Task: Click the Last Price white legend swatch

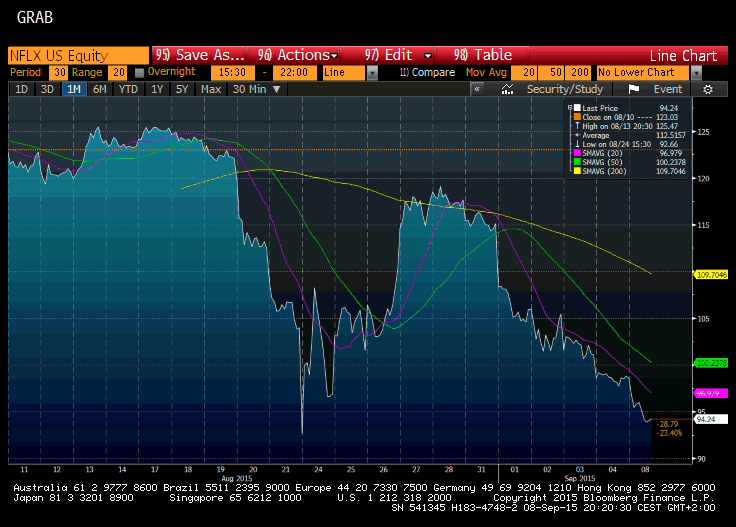Action: point(577,108)
